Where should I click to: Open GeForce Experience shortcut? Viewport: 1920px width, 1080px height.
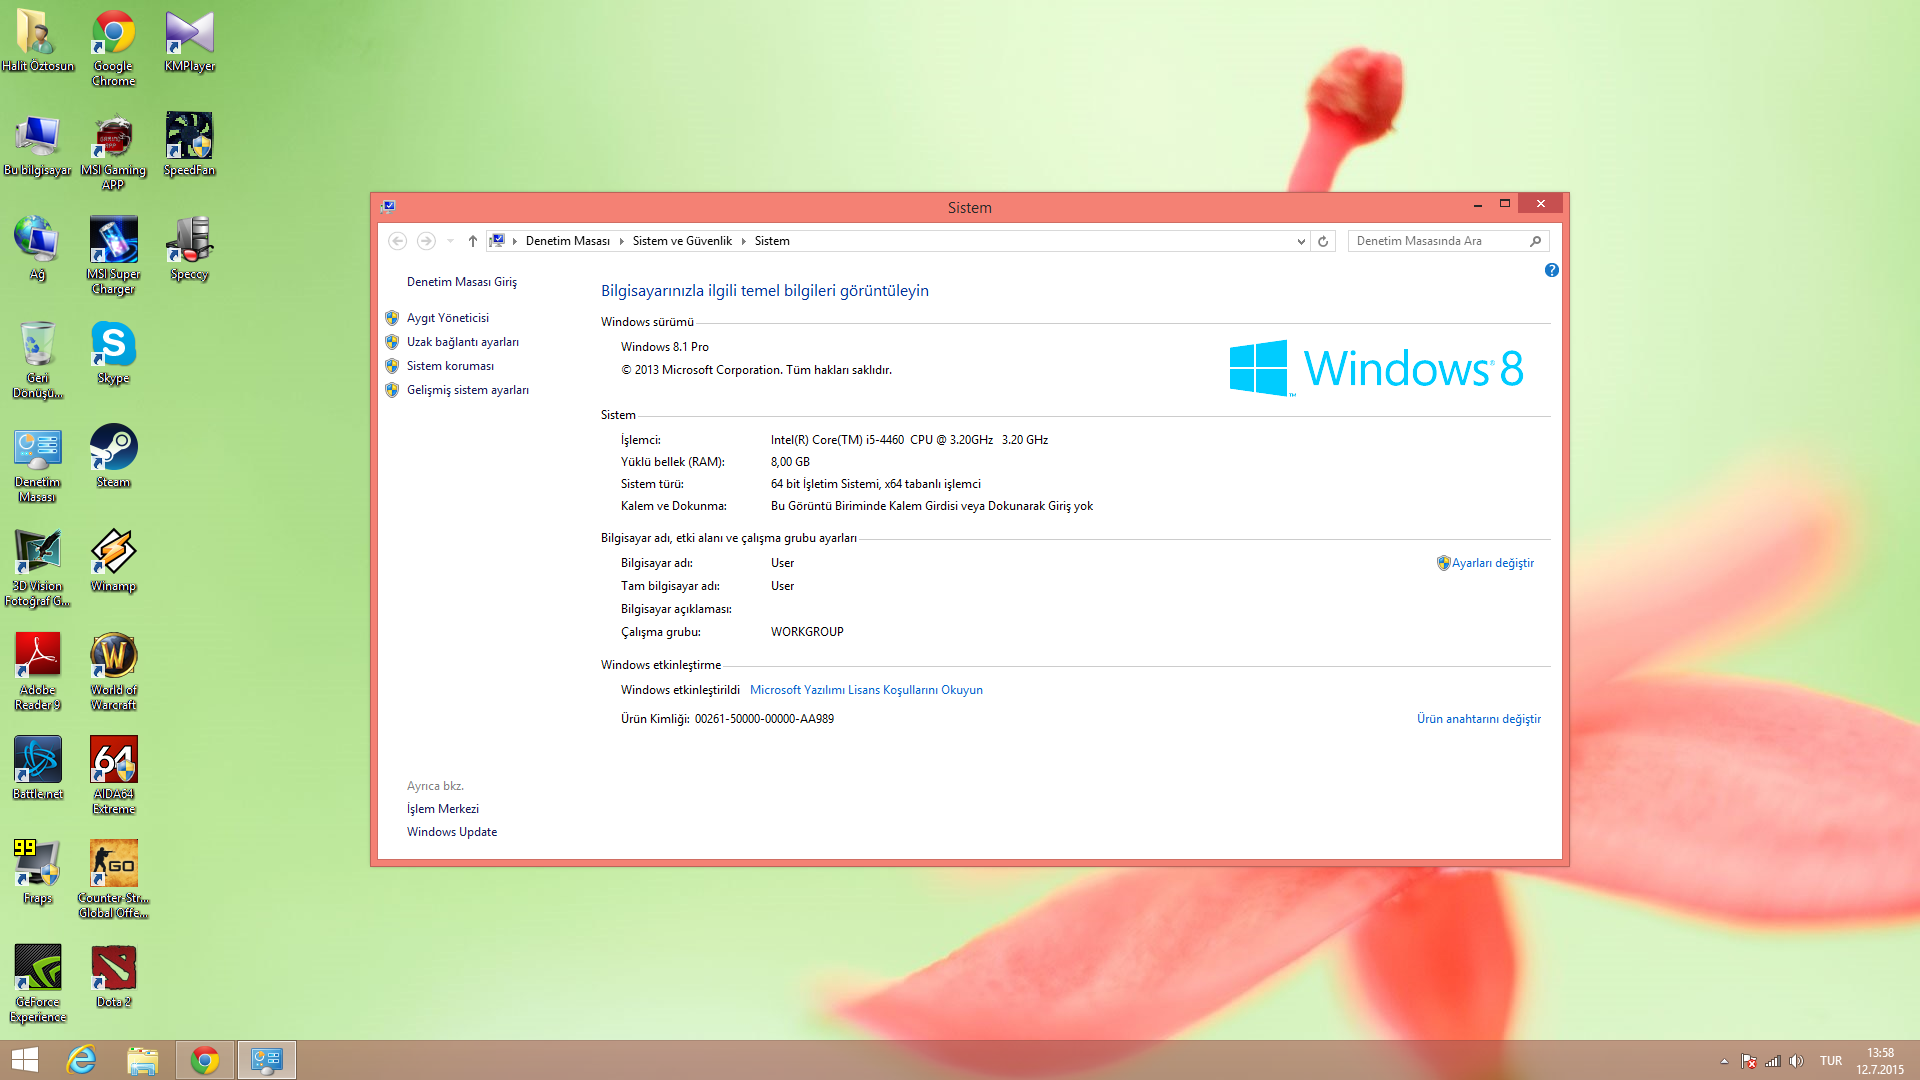pyautogui.click(x=38, y=969)
